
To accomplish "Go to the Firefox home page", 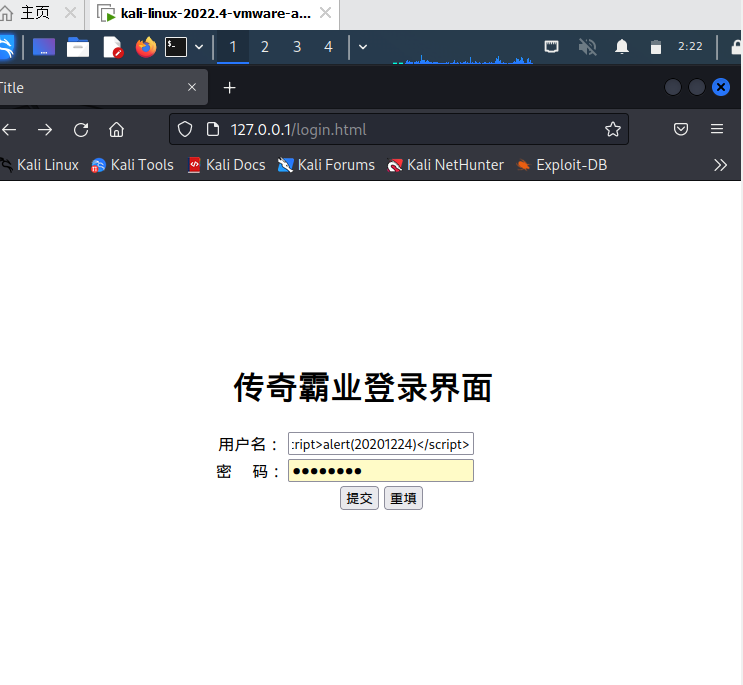I will pyautogui.click(x=117, y=129).
